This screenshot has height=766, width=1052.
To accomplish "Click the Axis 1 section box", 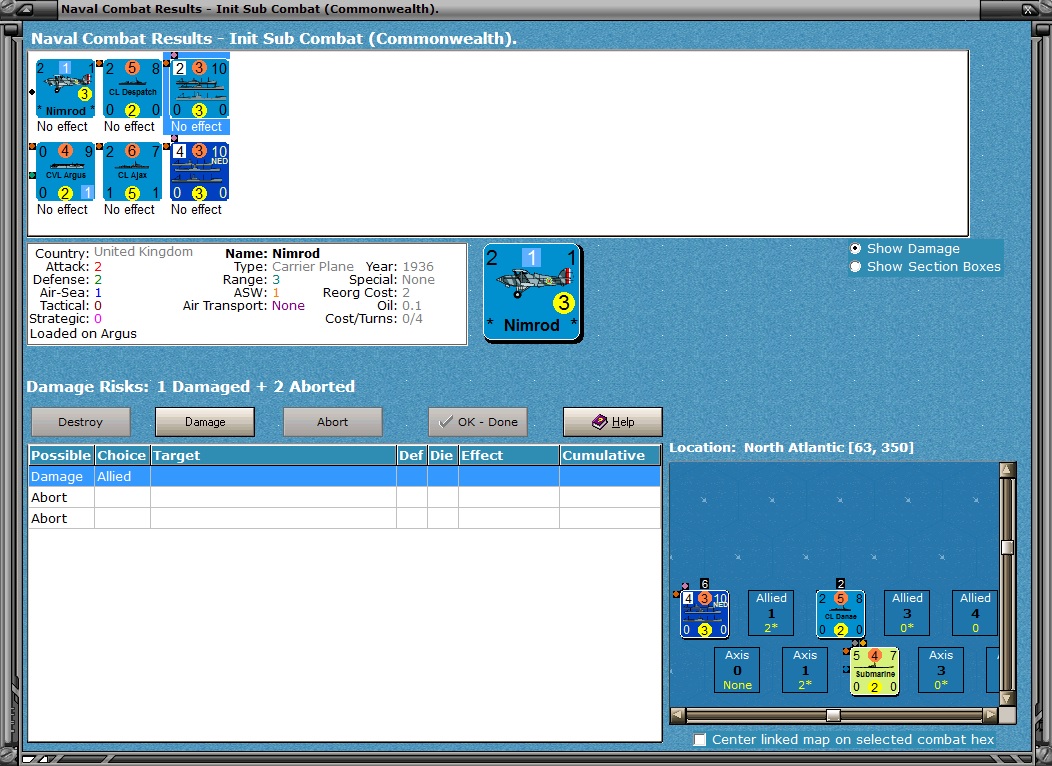I will [x=805, y=670].
